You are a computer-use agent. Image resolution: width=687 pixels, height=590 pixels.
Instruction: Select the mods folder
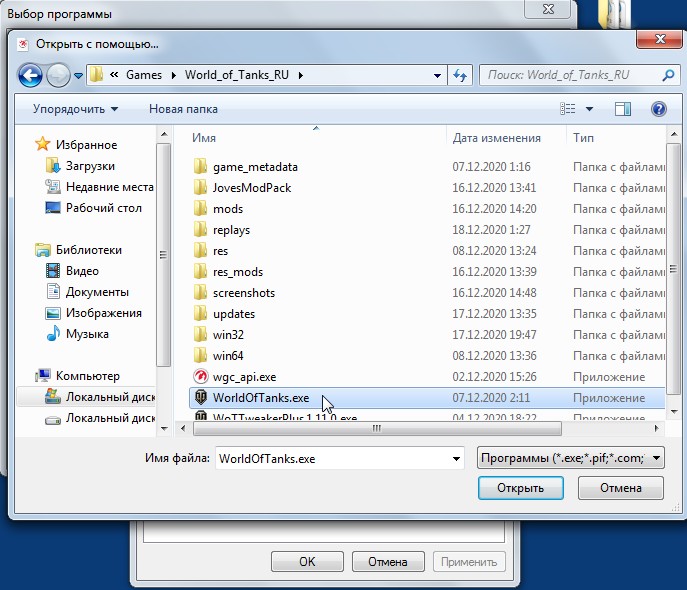(228, 209)
